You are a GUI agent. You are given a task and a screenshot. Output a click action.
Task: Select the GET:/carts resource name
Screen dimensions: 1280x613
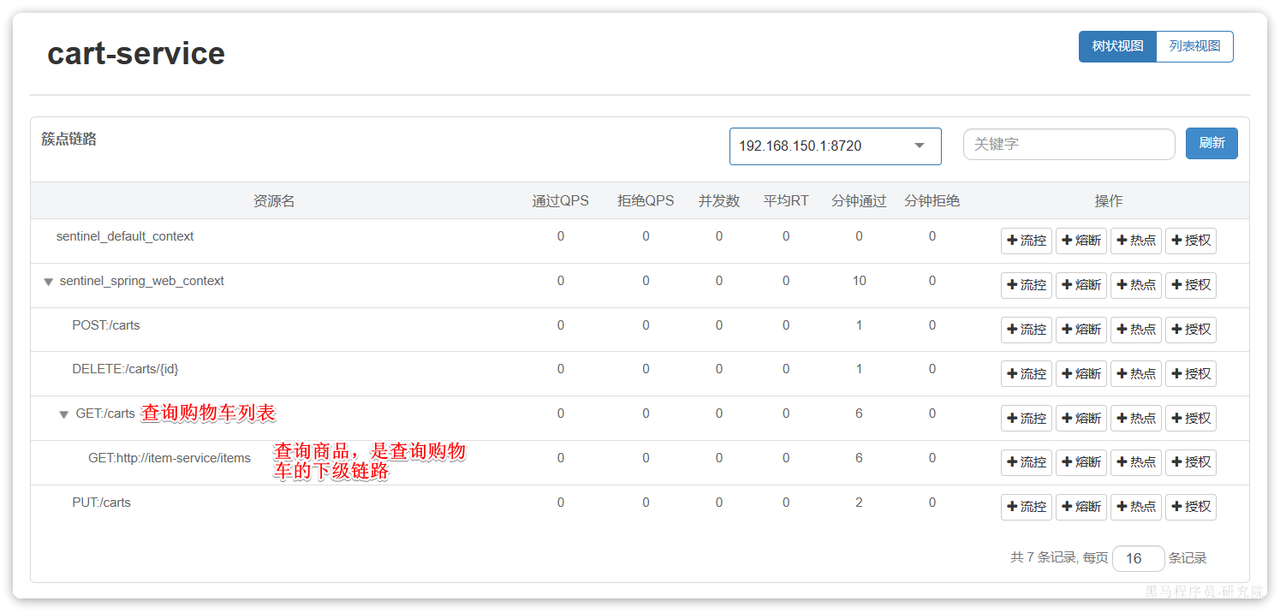pyautogui.click(x=105, y=413)
